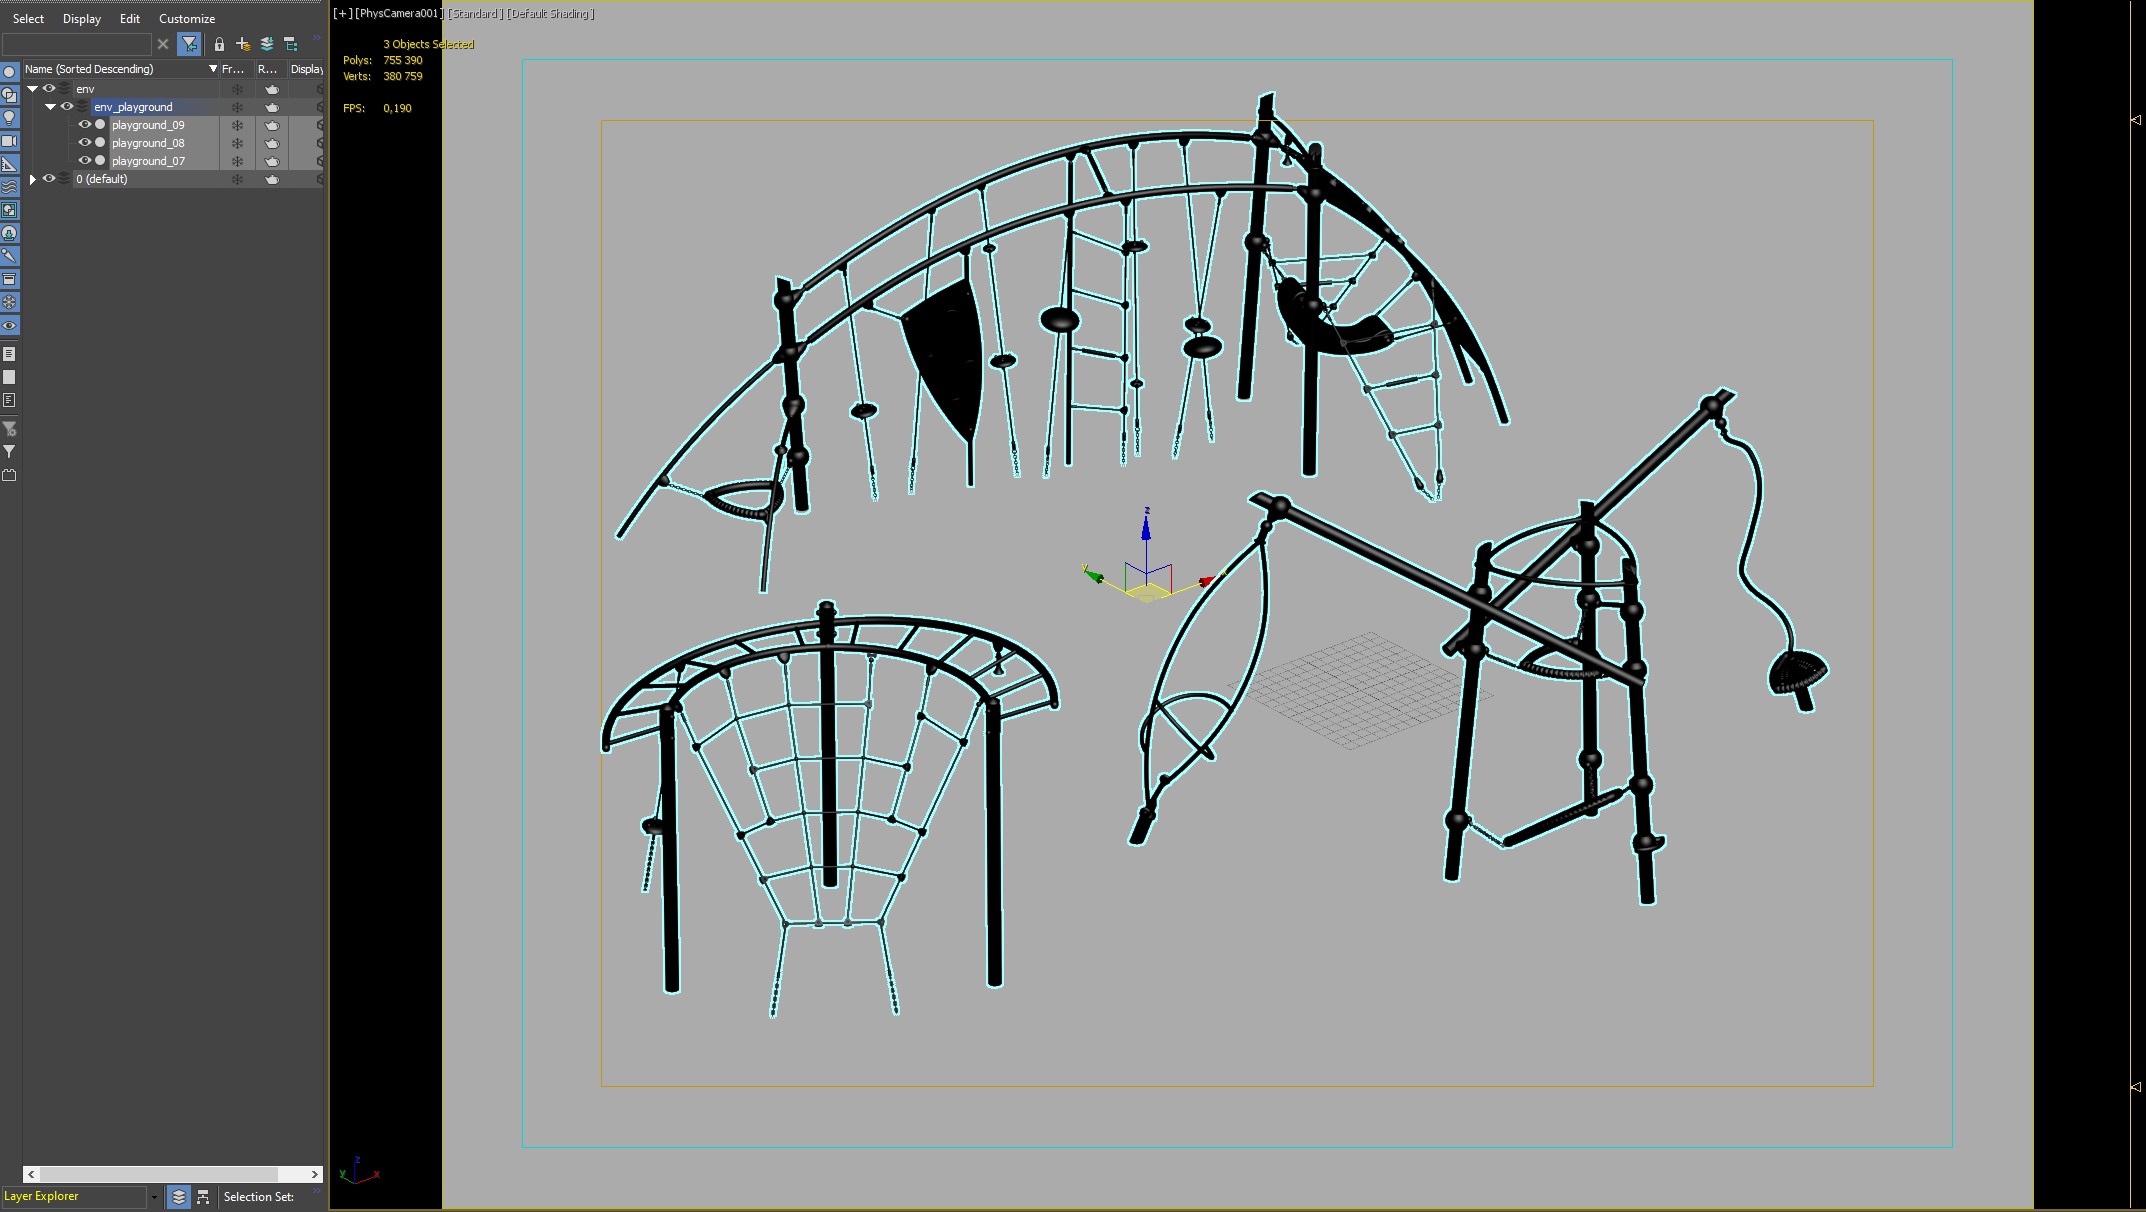Hide the 0 (default) layer eye icon
The image size is (2146, 1212).
pyautogui.click(x=48, y=179)
